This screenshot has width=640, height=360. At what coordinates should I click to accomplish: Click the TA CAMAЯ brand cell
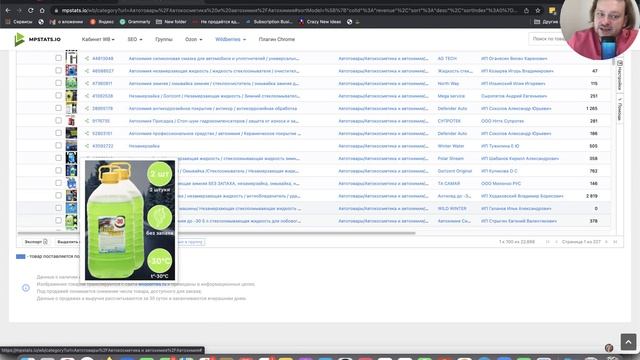pos(449,183)
